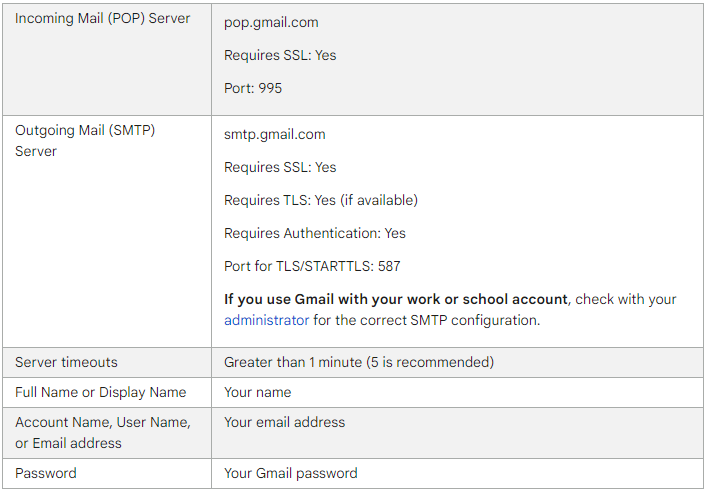Open the administrator link
705x492 pixels.
click(266, 320)
